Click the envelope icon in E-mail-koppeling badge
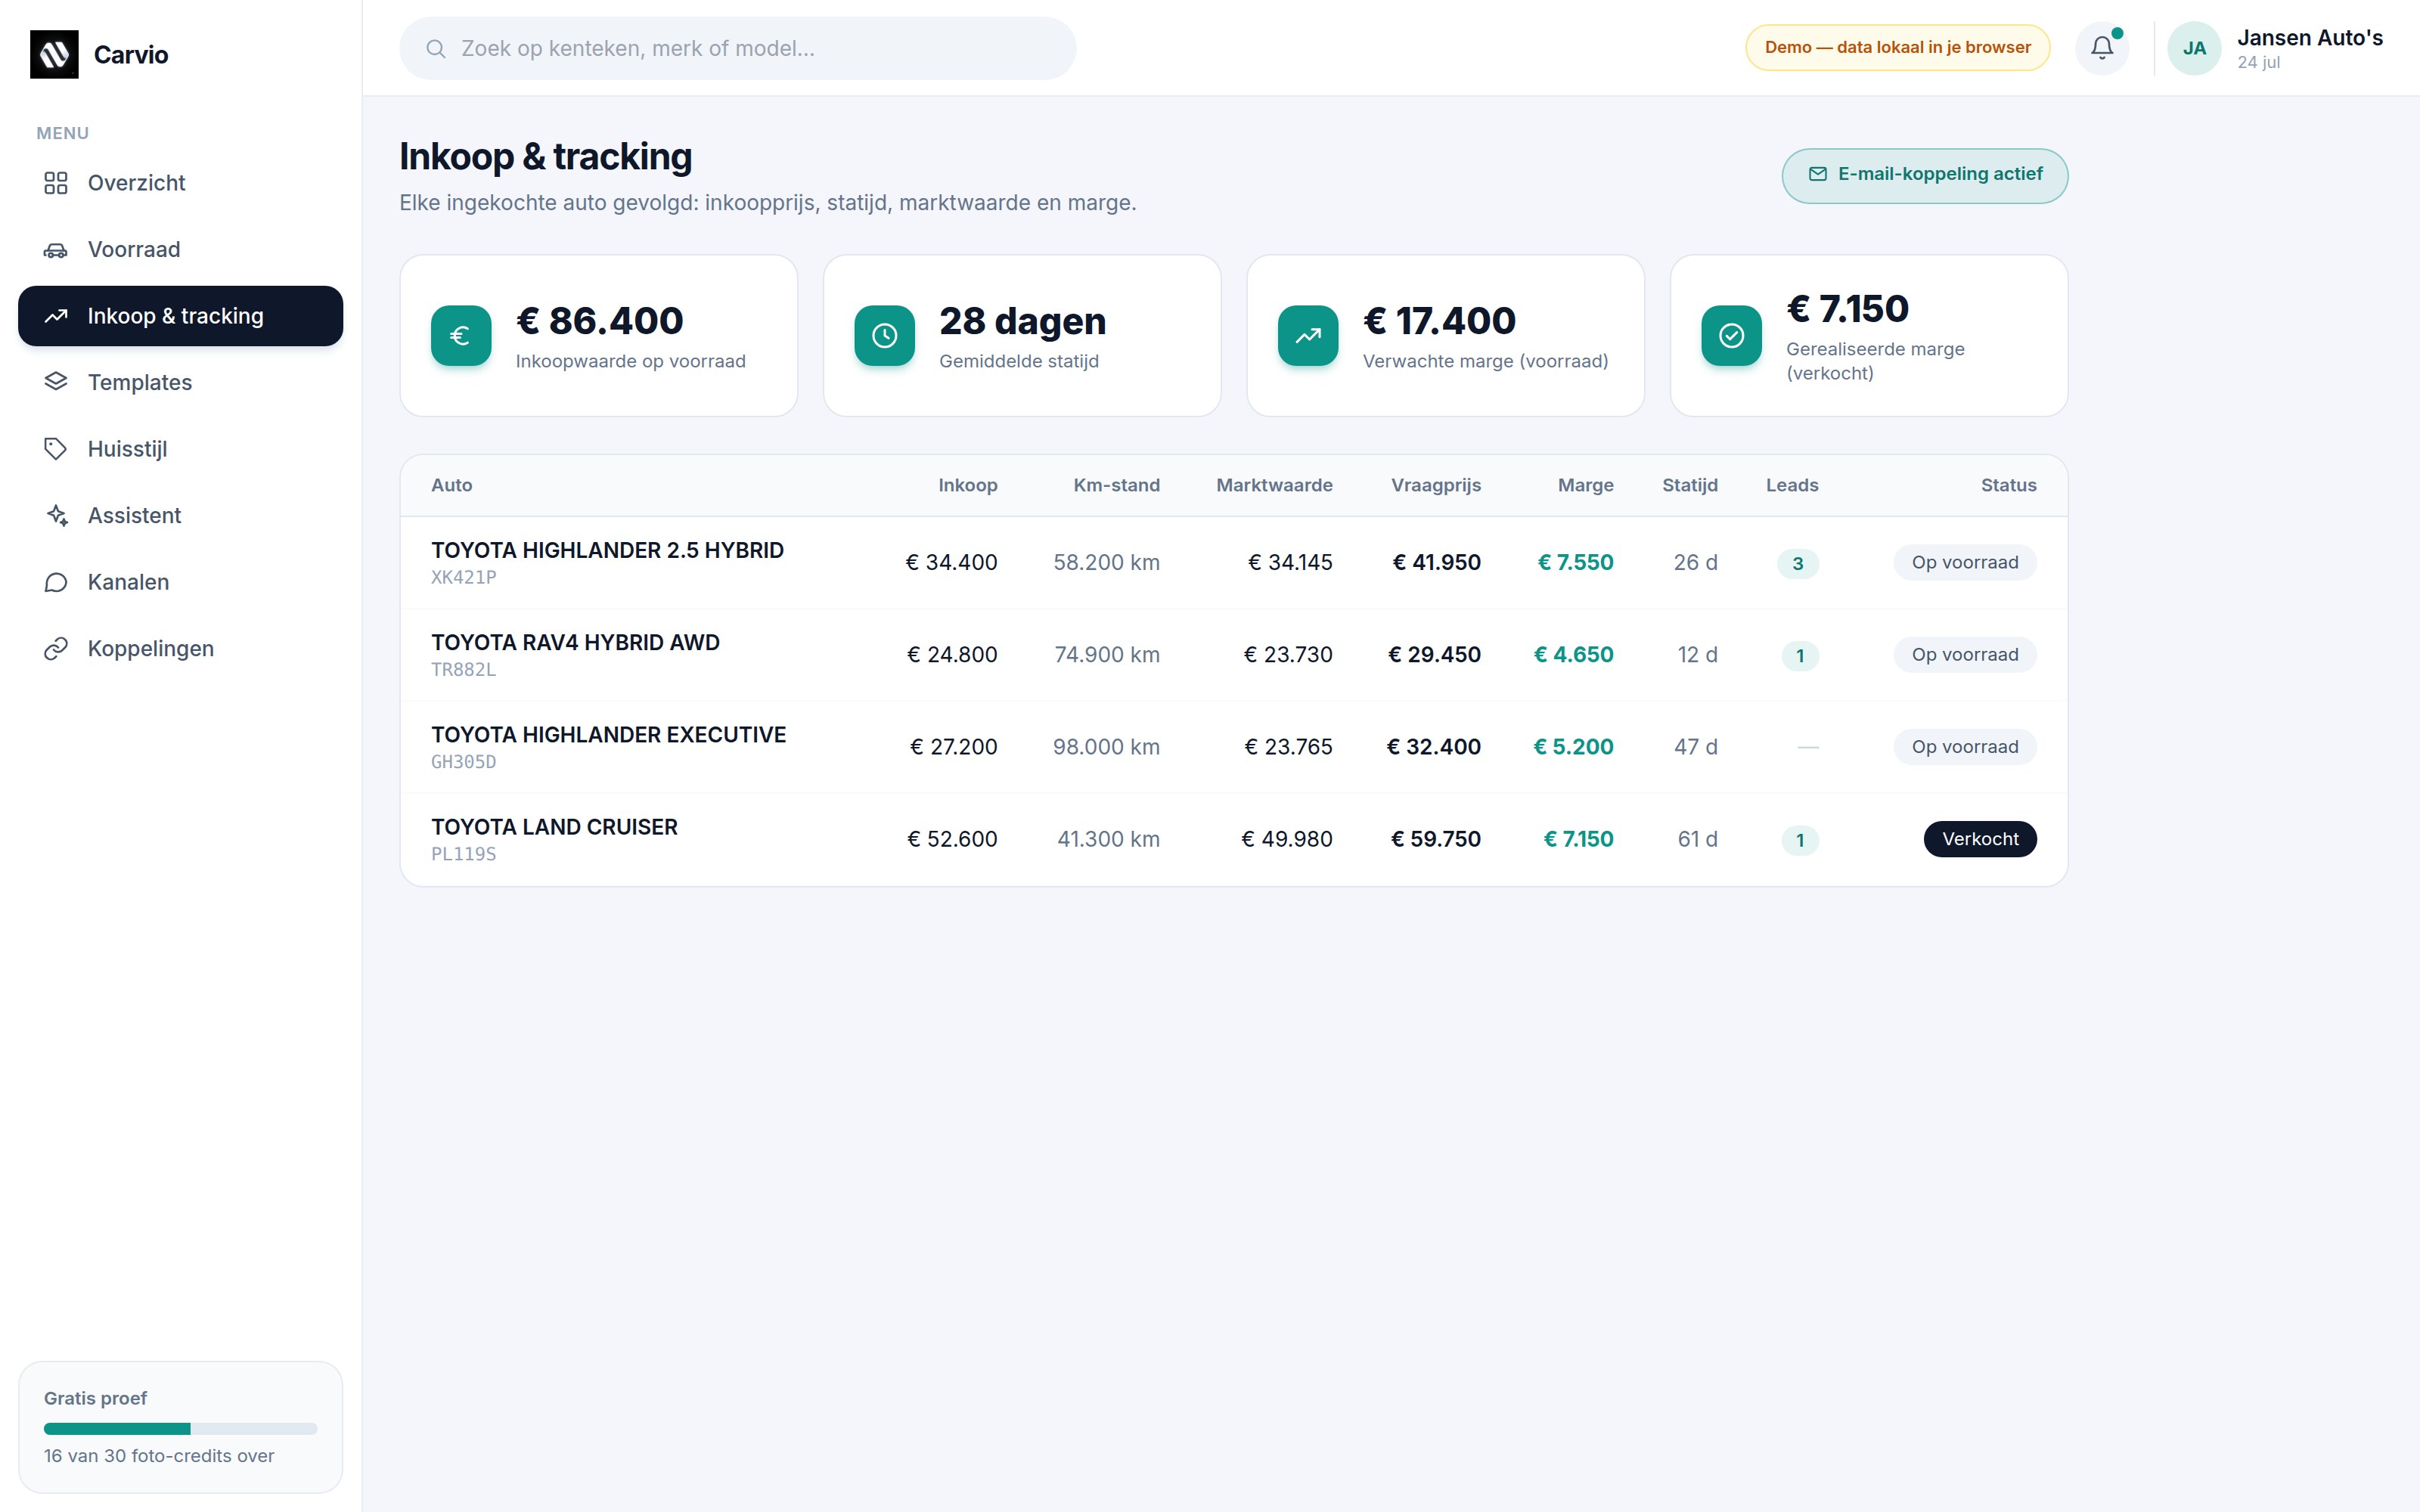 [x=1817, y=174]
